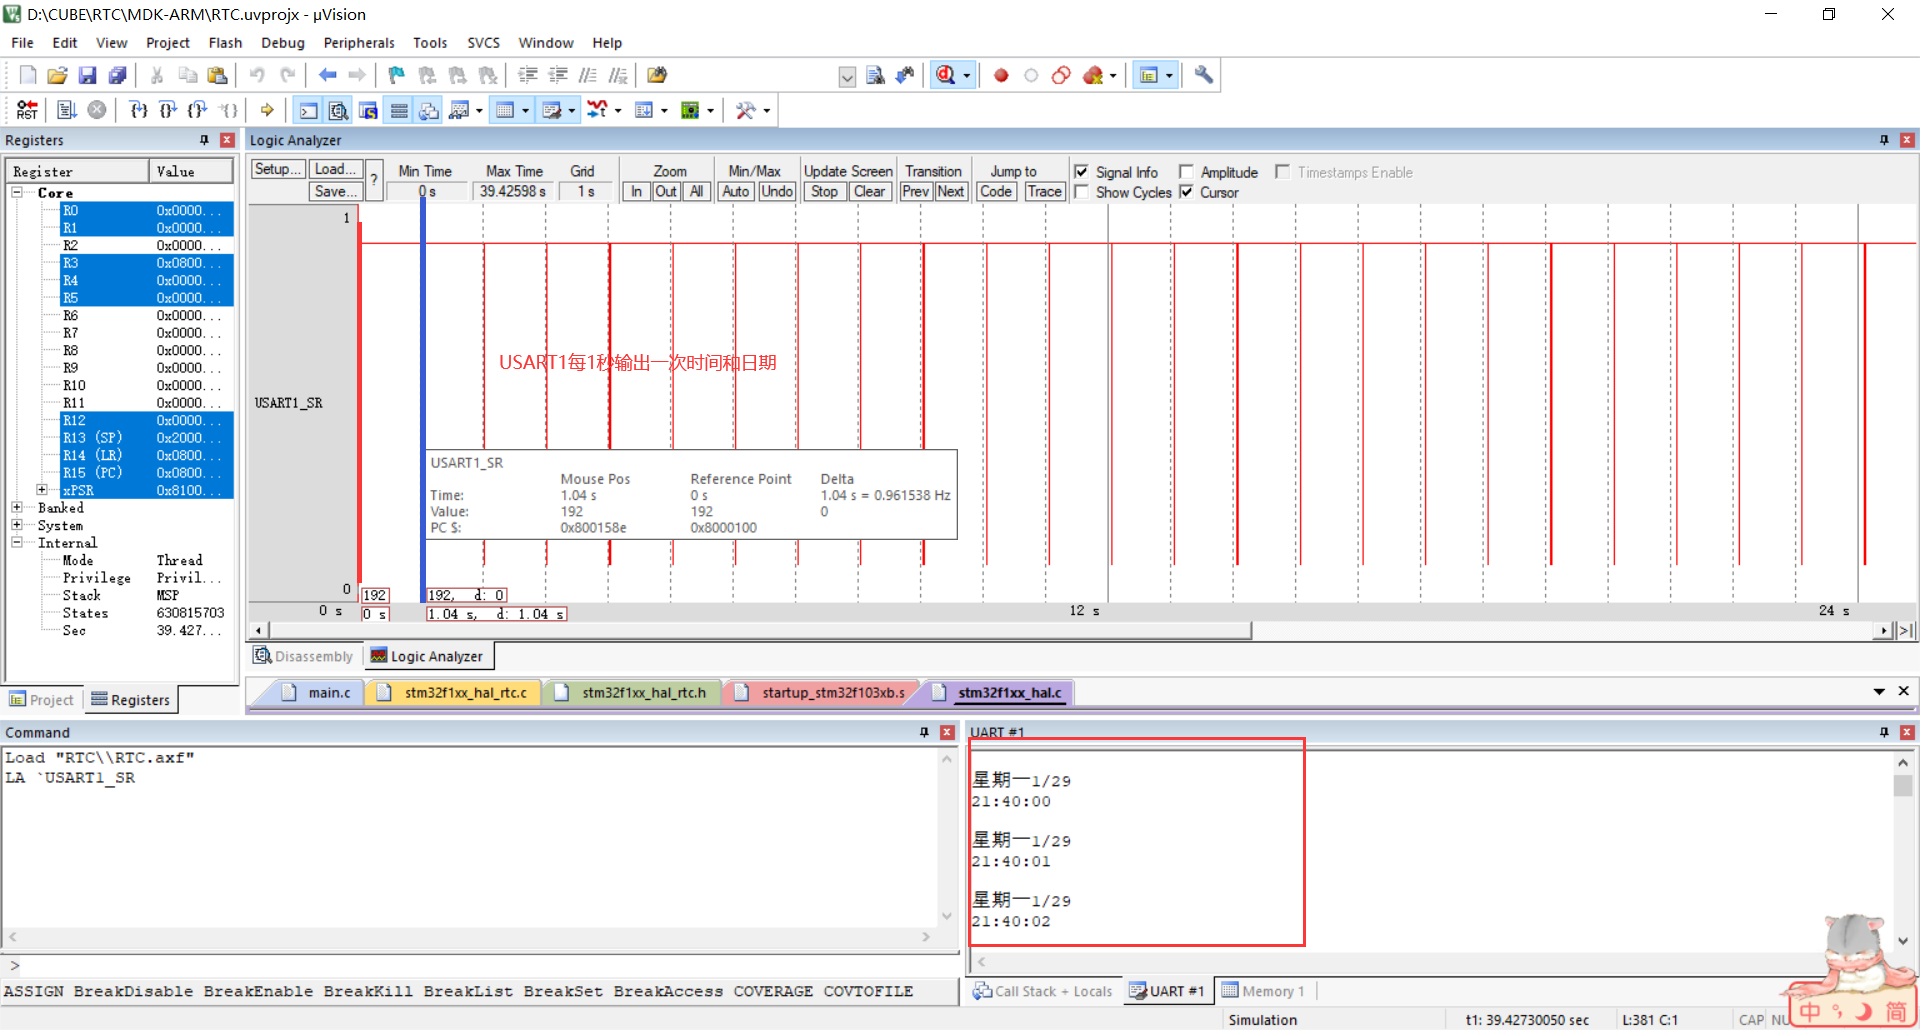This screenshot has width=1920, height=1030.
Task: Click the Update Screen Stop button
Action: pyautogui.click(x=824, y=191)
